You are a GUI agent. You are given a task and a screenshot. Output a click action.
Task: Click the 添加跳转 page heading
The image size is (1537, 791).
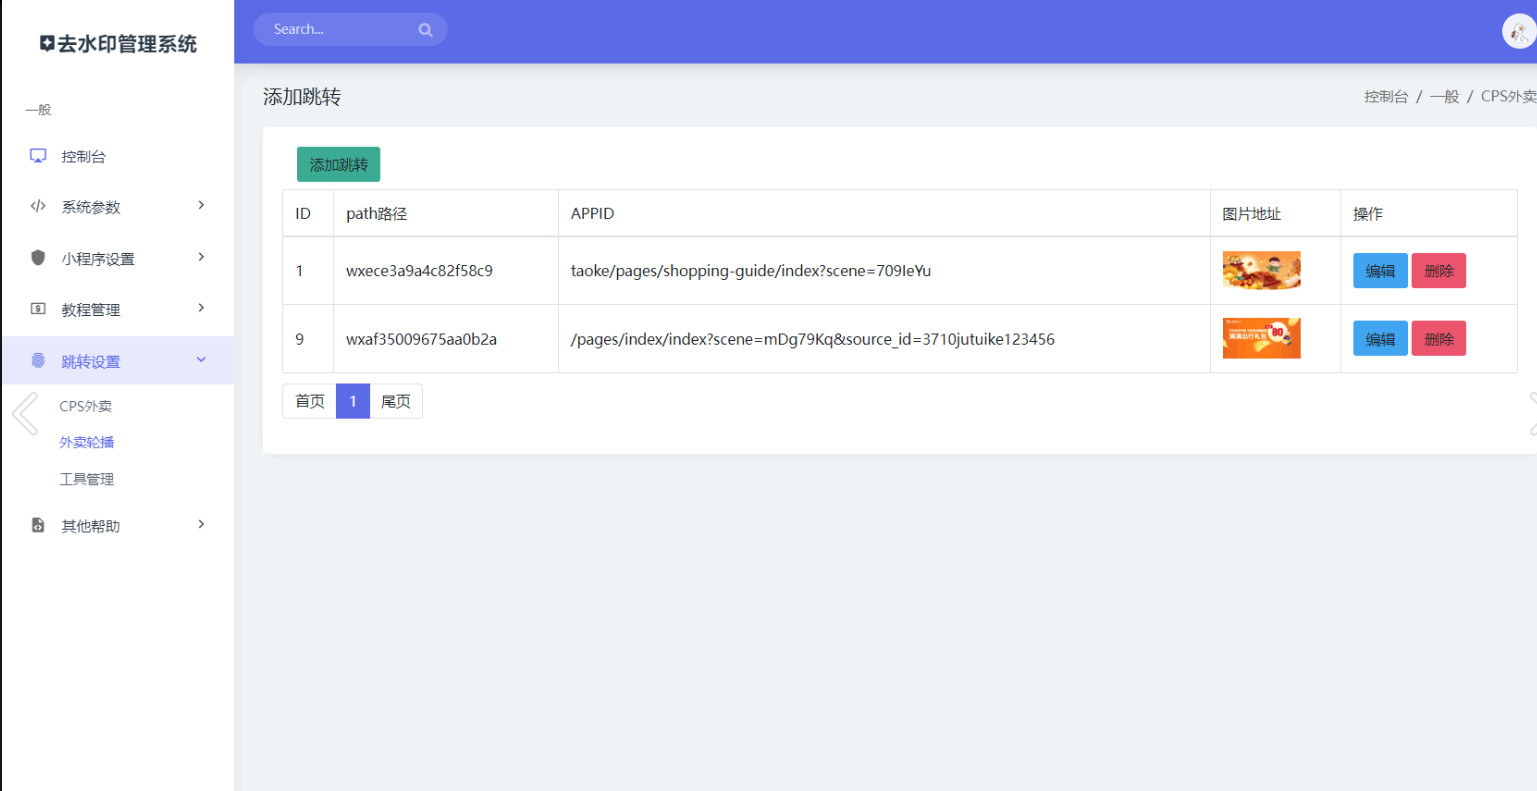302,97
